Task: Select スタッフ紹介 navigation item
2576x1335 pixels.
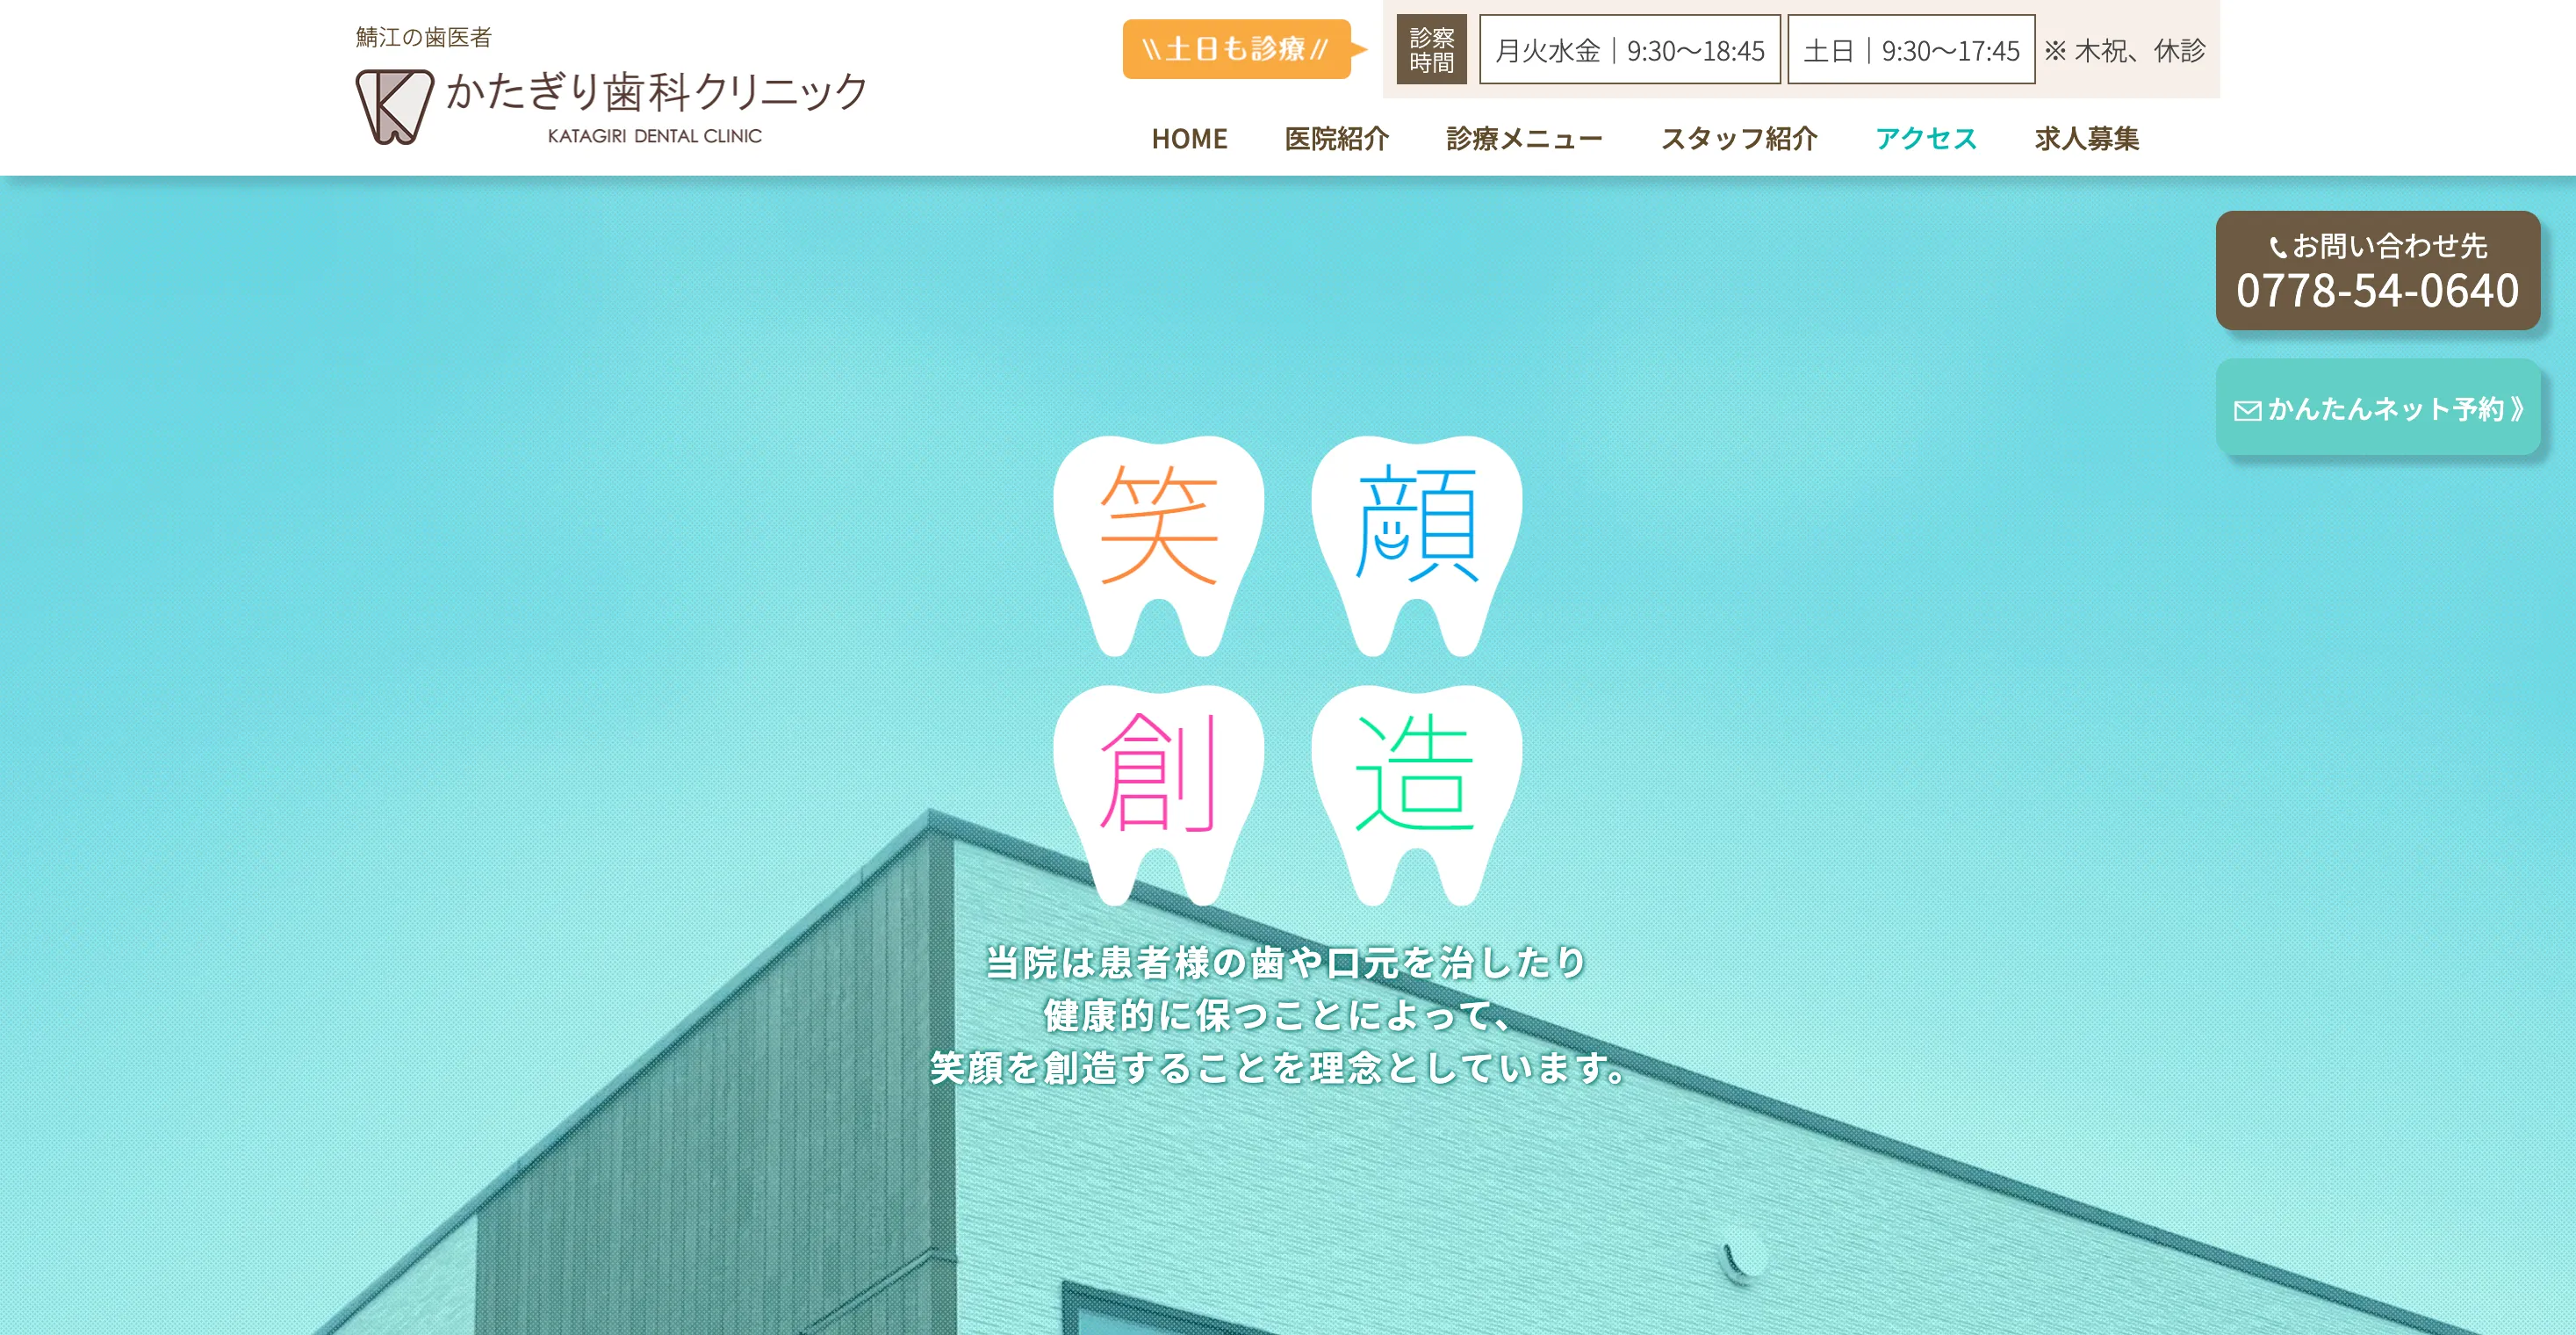Action: pos(1739,139)
